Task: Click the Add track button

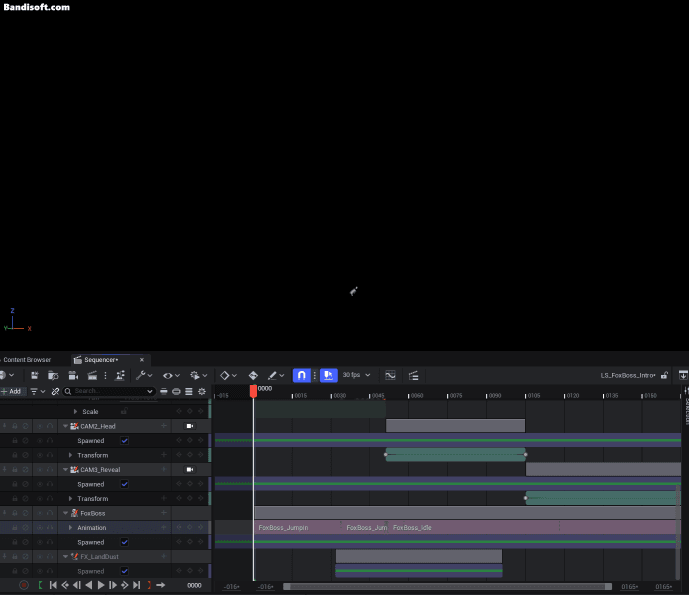Action: [x=12, y=391]
